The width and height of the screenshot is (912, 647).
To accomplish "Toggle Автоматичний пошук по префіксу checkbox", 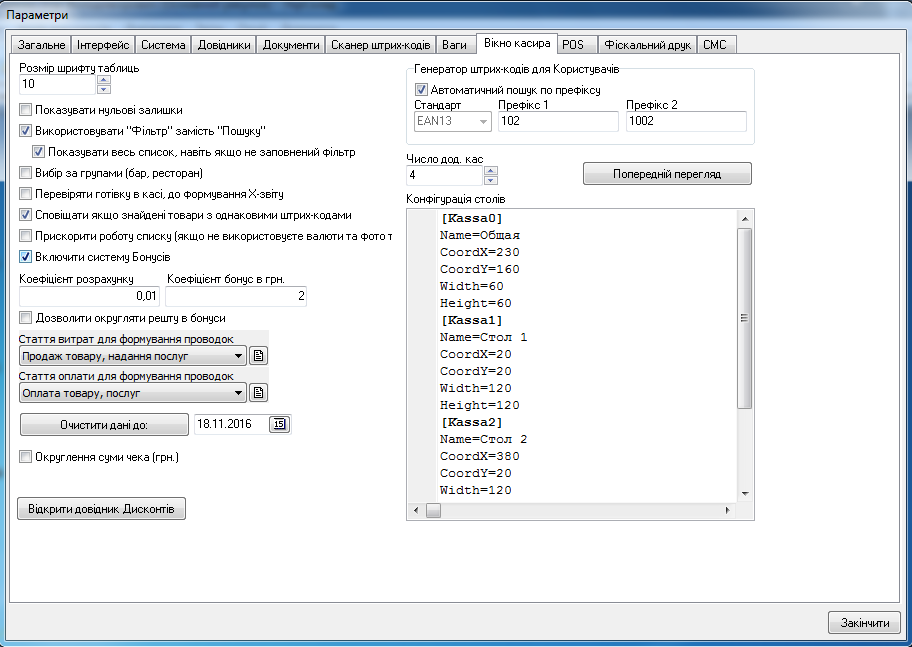I will (421, 90).
